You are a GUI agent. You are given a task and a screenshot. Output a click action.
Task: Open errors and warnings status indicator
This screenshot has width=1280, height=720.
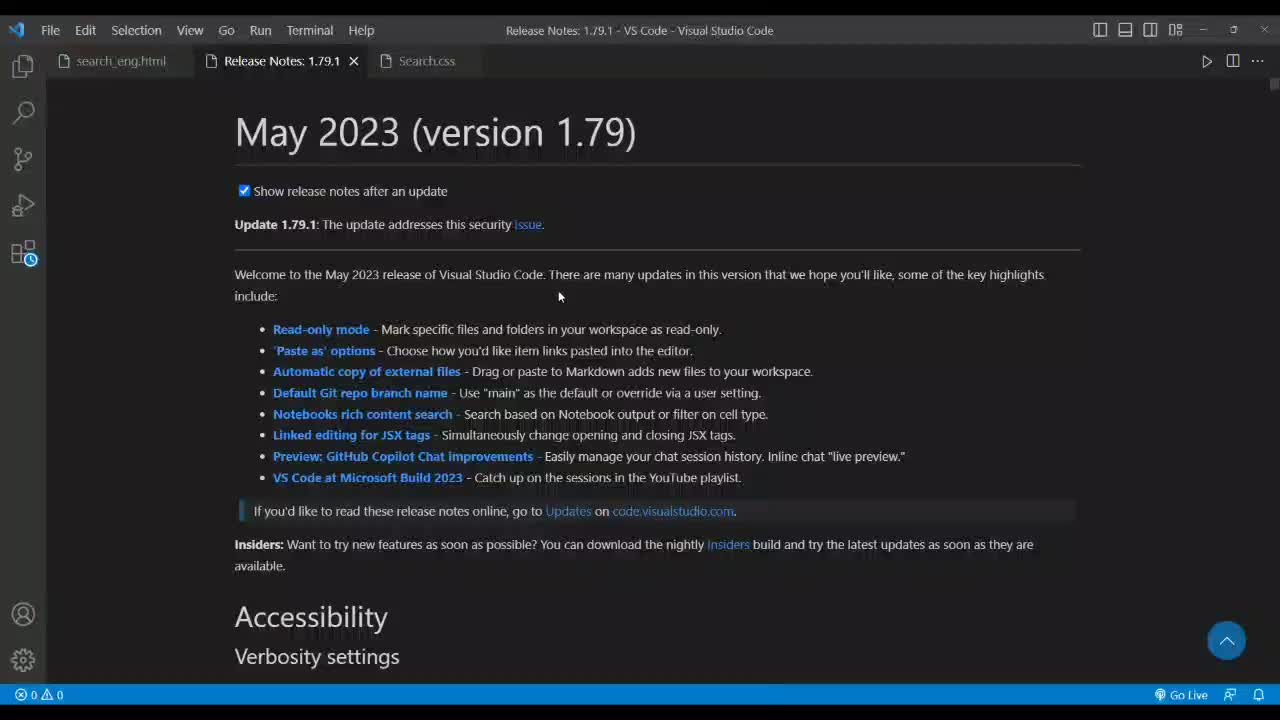tap(39, 695)
